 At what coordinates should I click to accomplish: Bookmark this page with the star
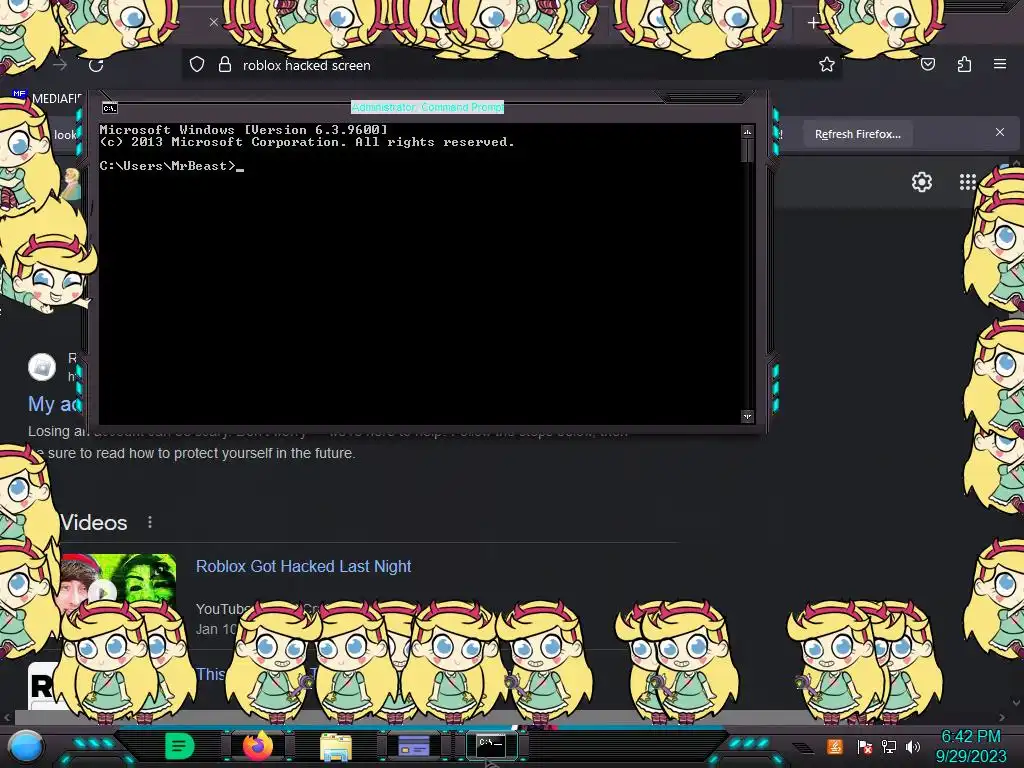click(x=827, y=64)
